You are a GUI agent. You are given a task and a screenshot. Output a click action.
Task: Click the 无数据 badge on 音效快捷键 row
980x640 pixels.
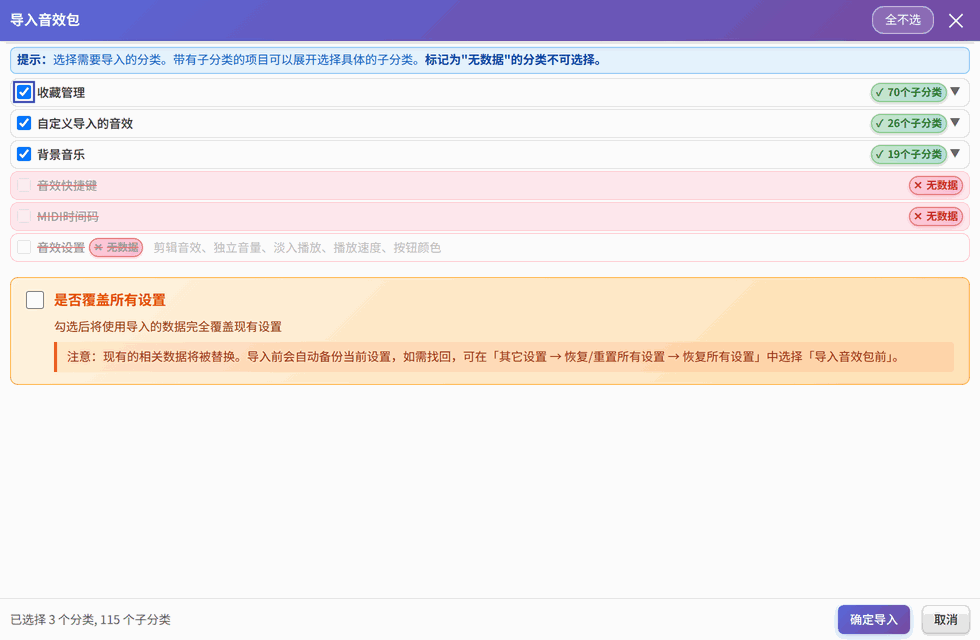(936, 186)
